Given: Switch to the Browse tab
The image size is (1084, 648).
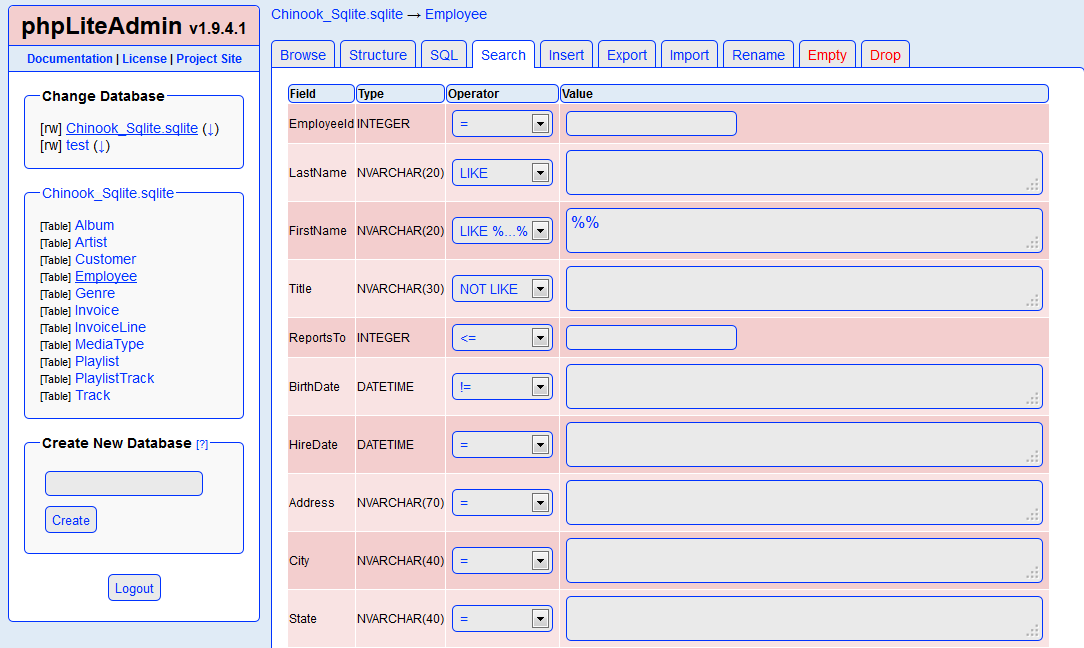Looking at the screenshot, I should [302, 55].
